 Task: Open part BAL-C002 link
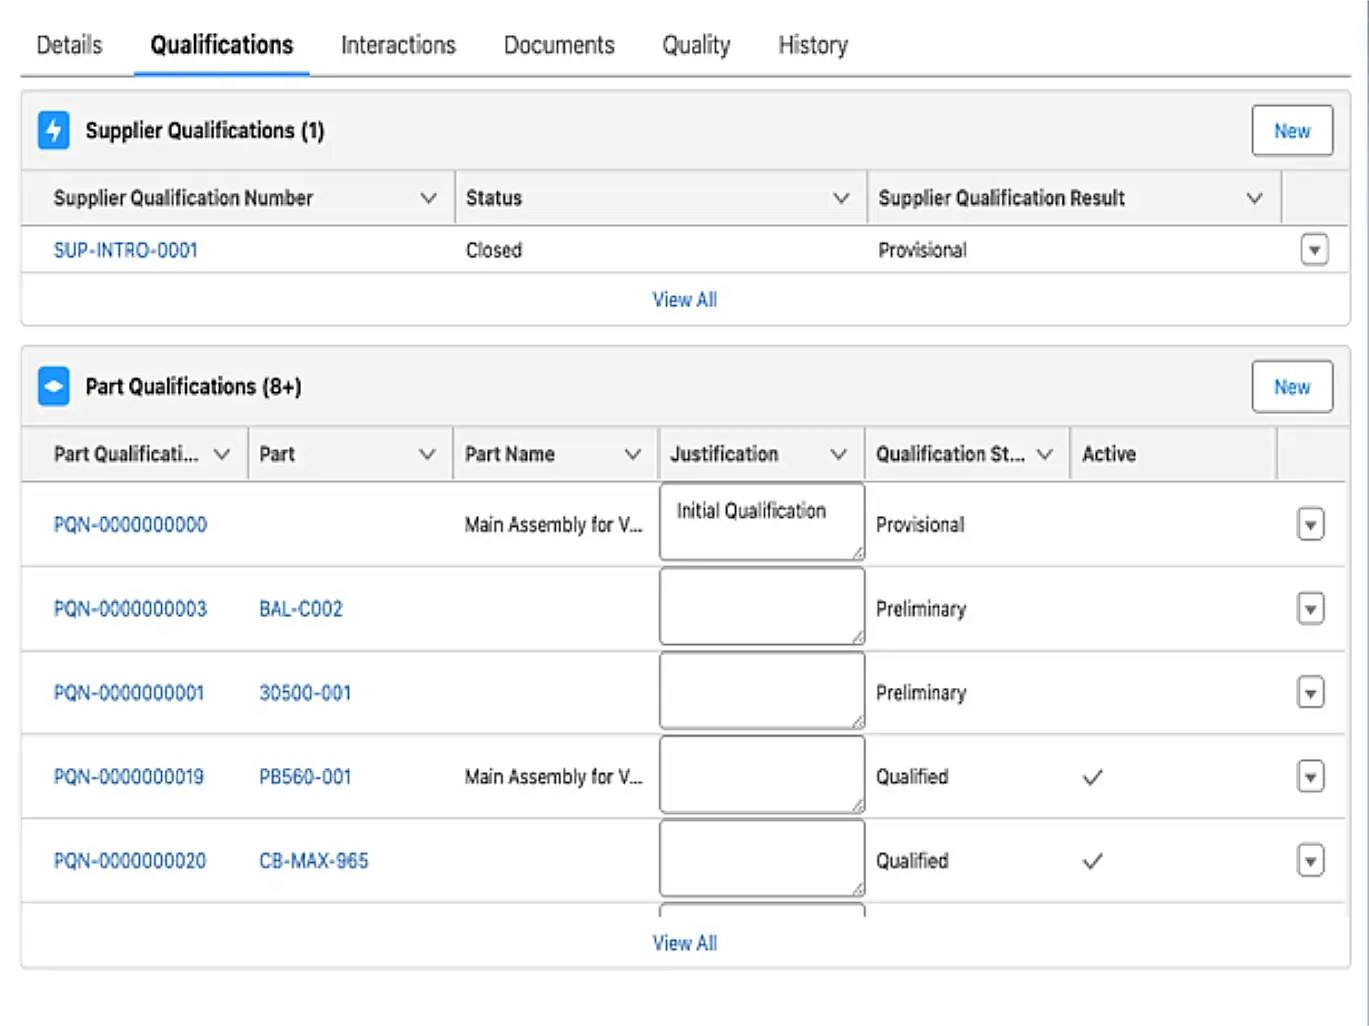301,608
